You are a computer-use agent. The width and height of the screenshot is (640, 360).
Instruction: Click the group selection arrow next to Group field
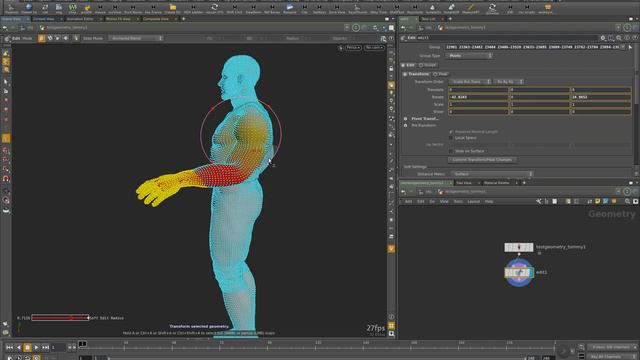click(631, 47)
